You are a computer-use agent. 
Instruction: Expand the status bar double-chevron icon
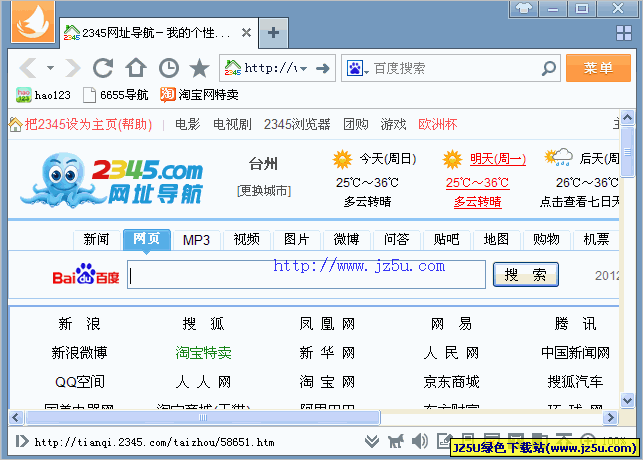pos(372,442)
